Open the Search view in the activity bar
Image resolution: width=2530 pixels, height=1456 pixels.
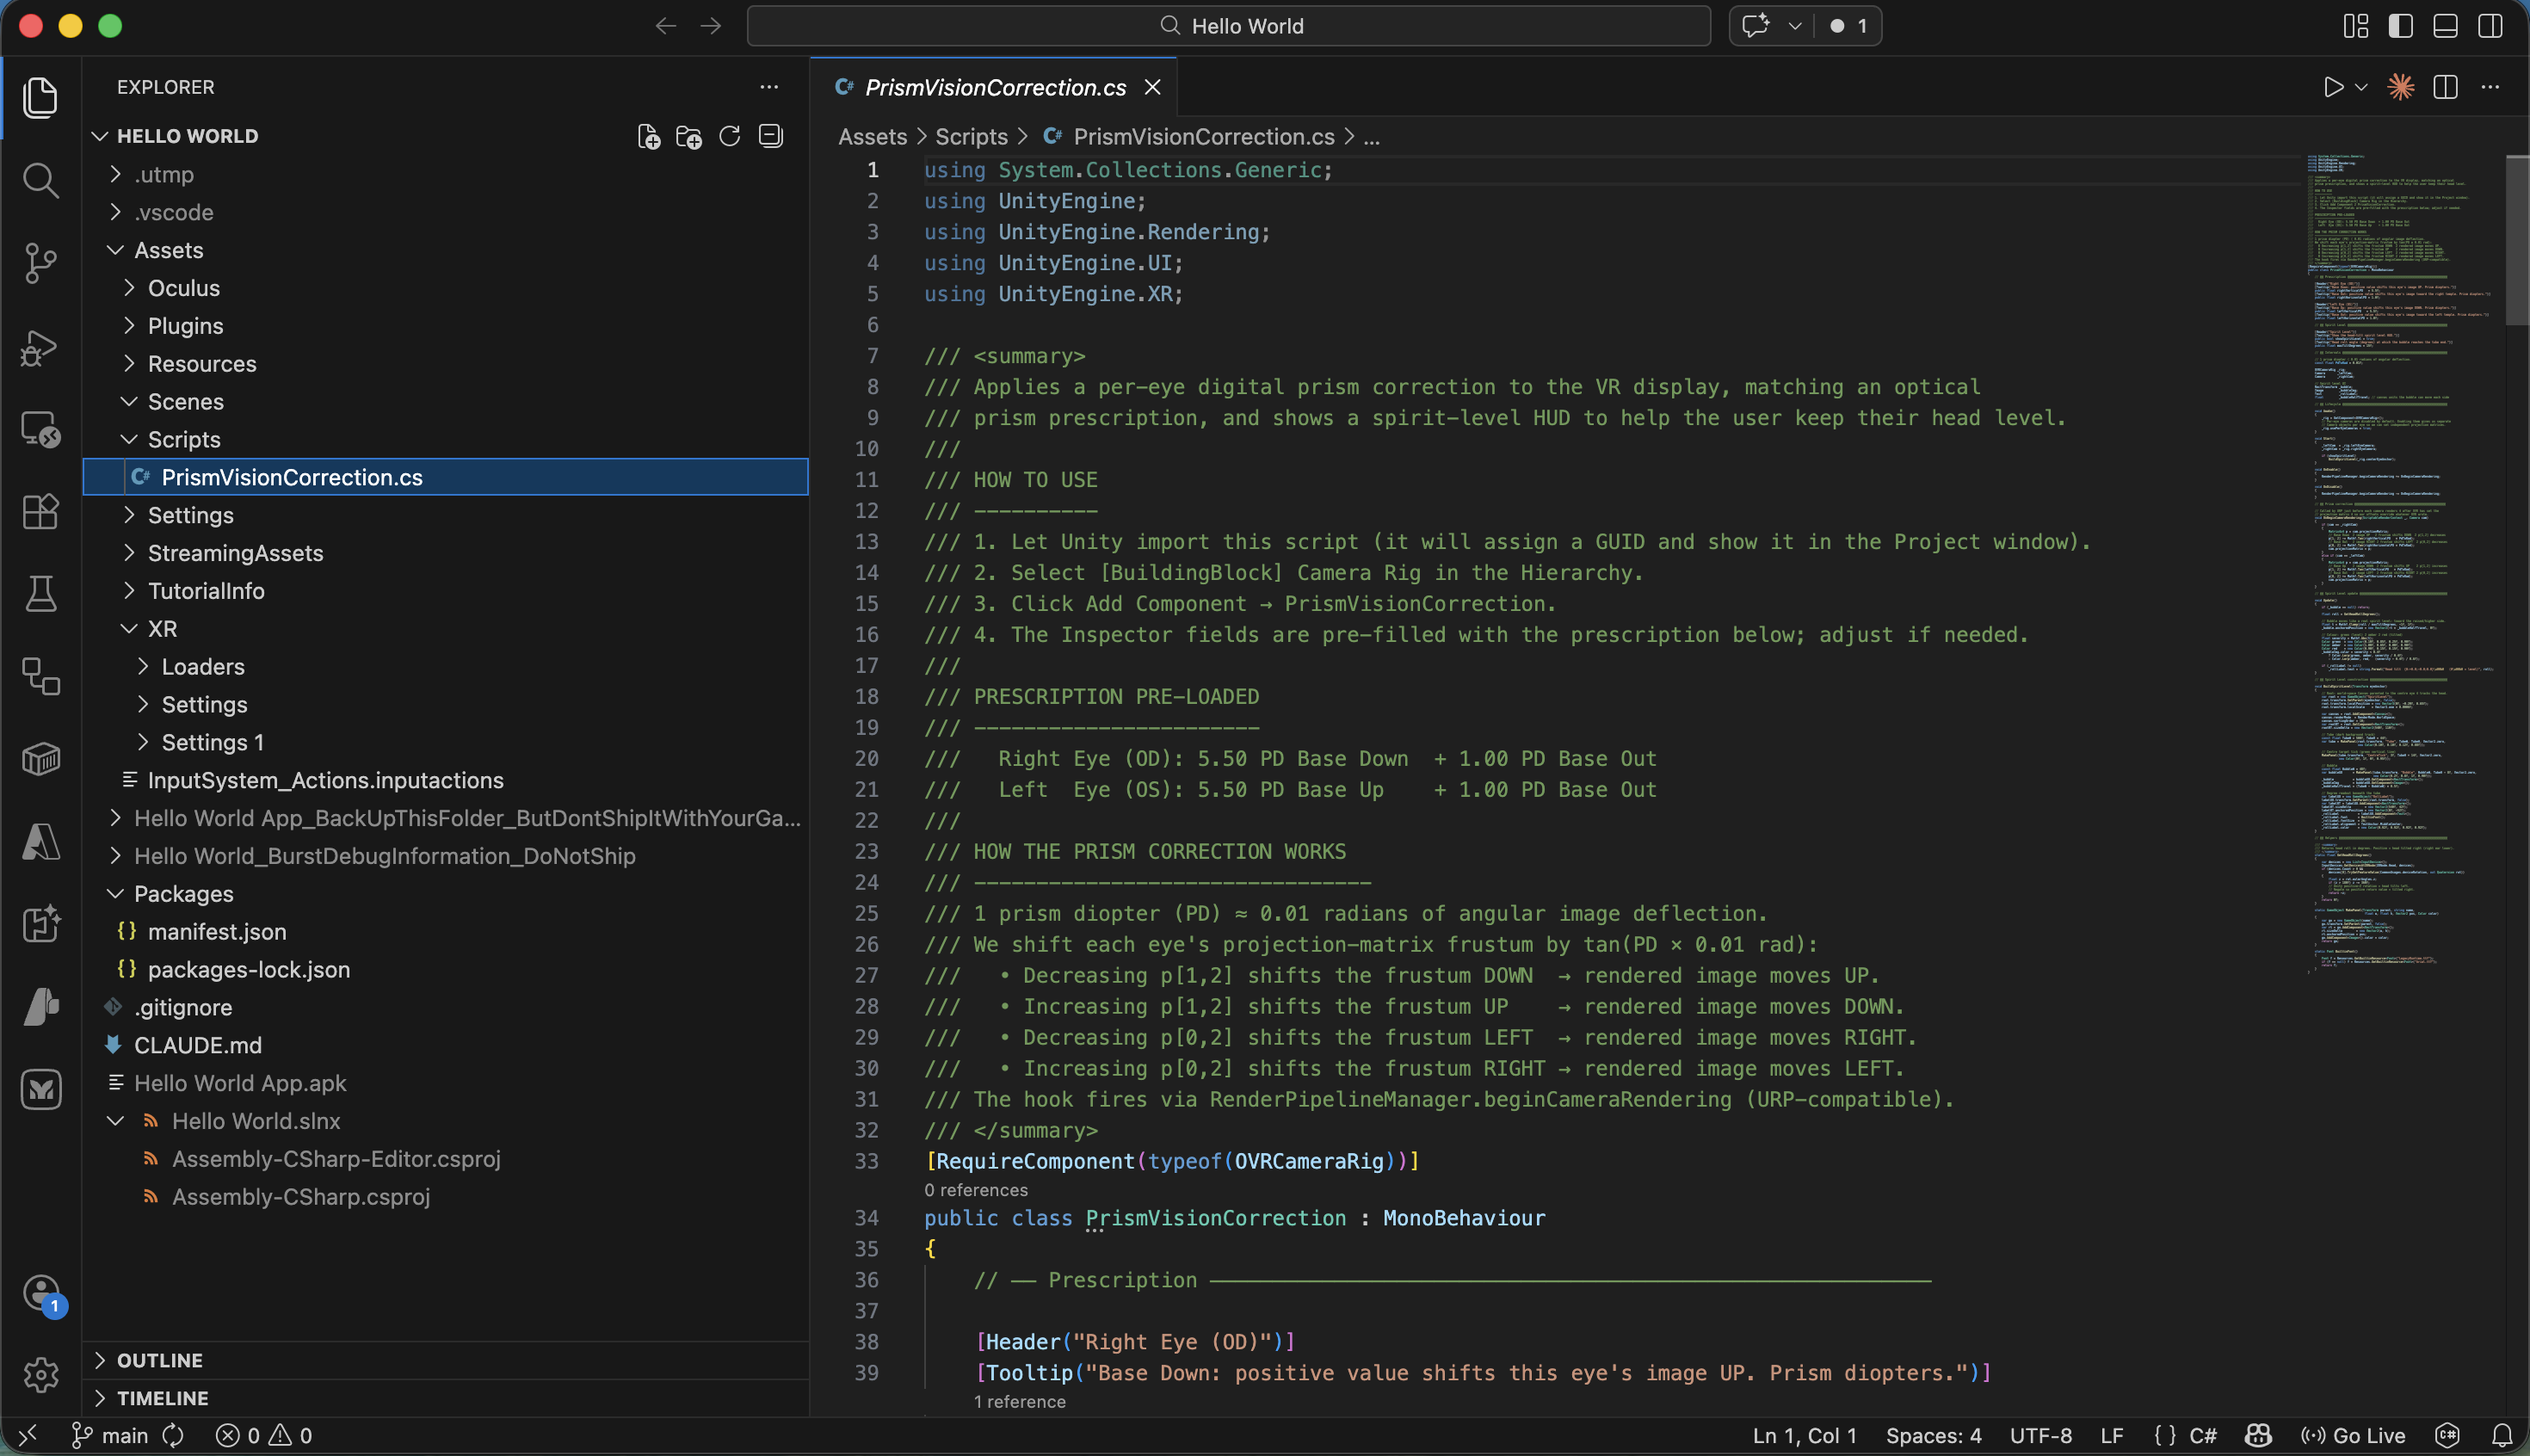click(x=41, y=181)
